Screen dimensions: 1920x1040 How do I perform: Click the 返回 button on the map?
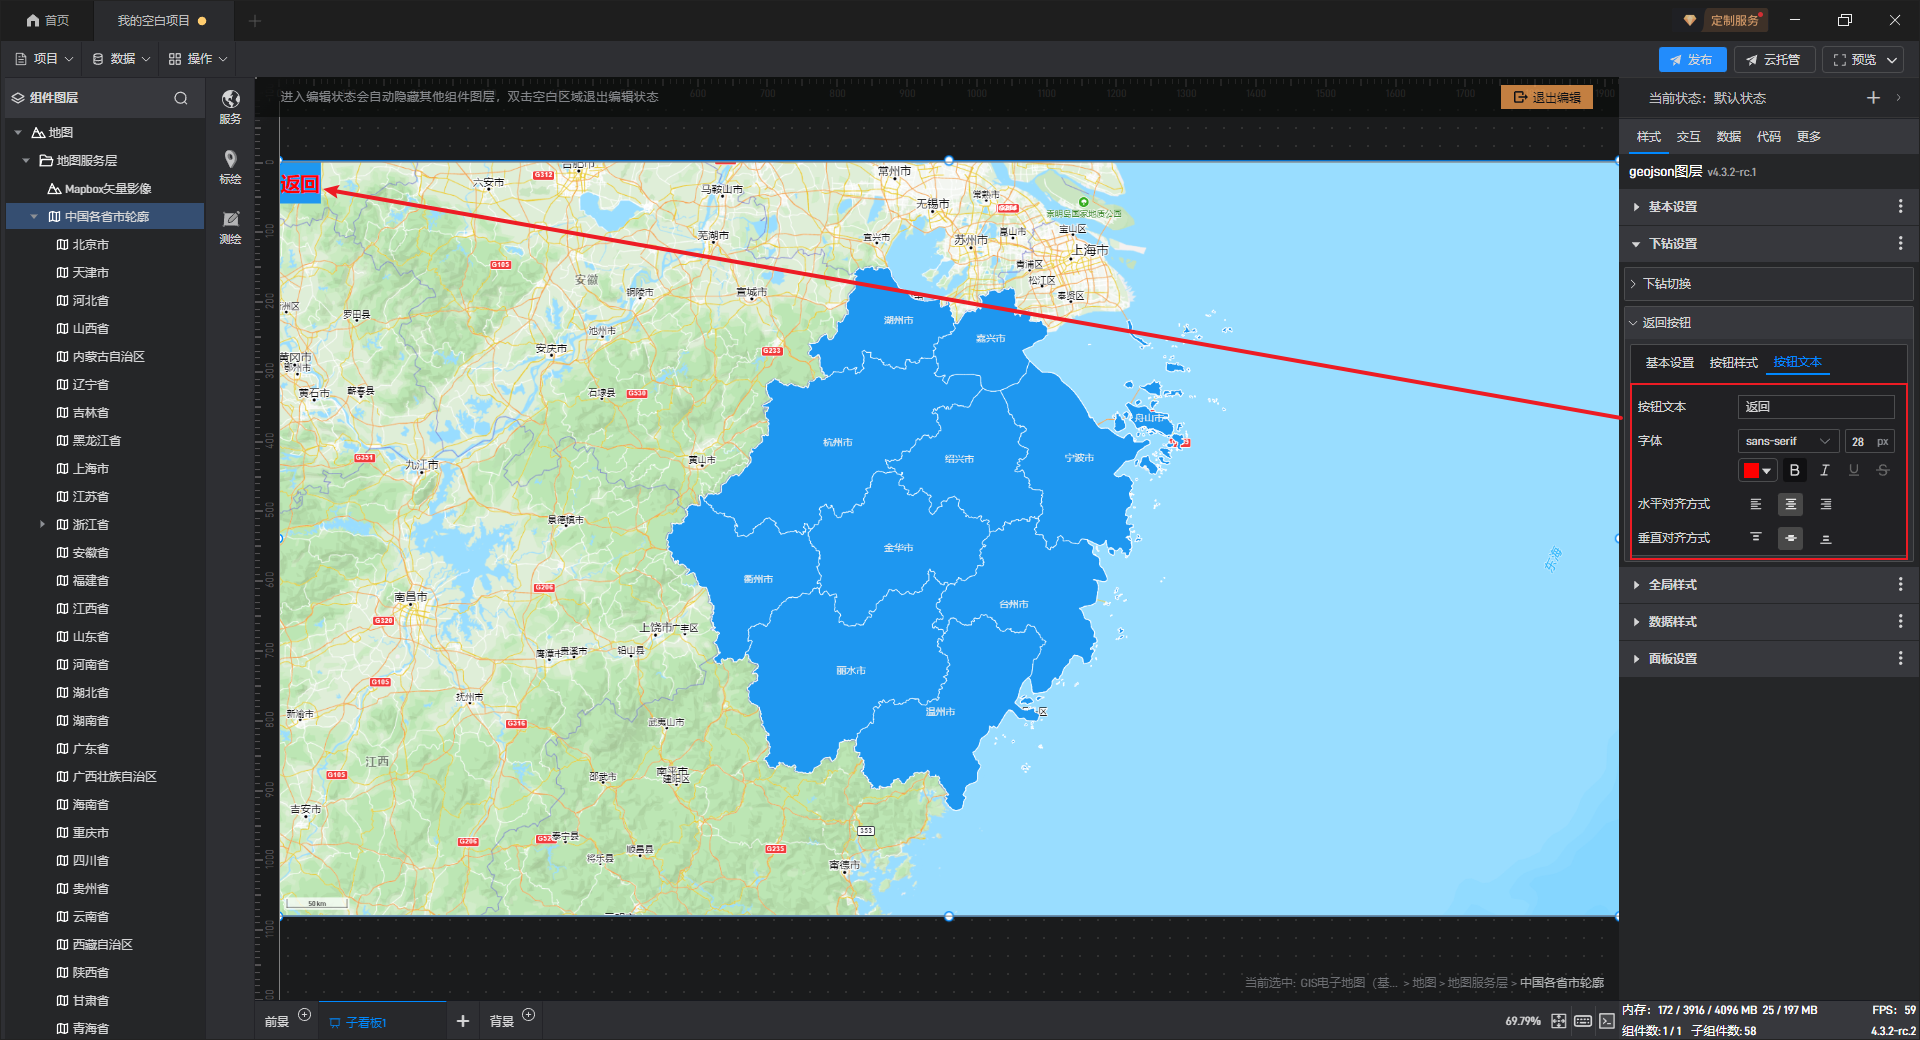click(300, 183)
